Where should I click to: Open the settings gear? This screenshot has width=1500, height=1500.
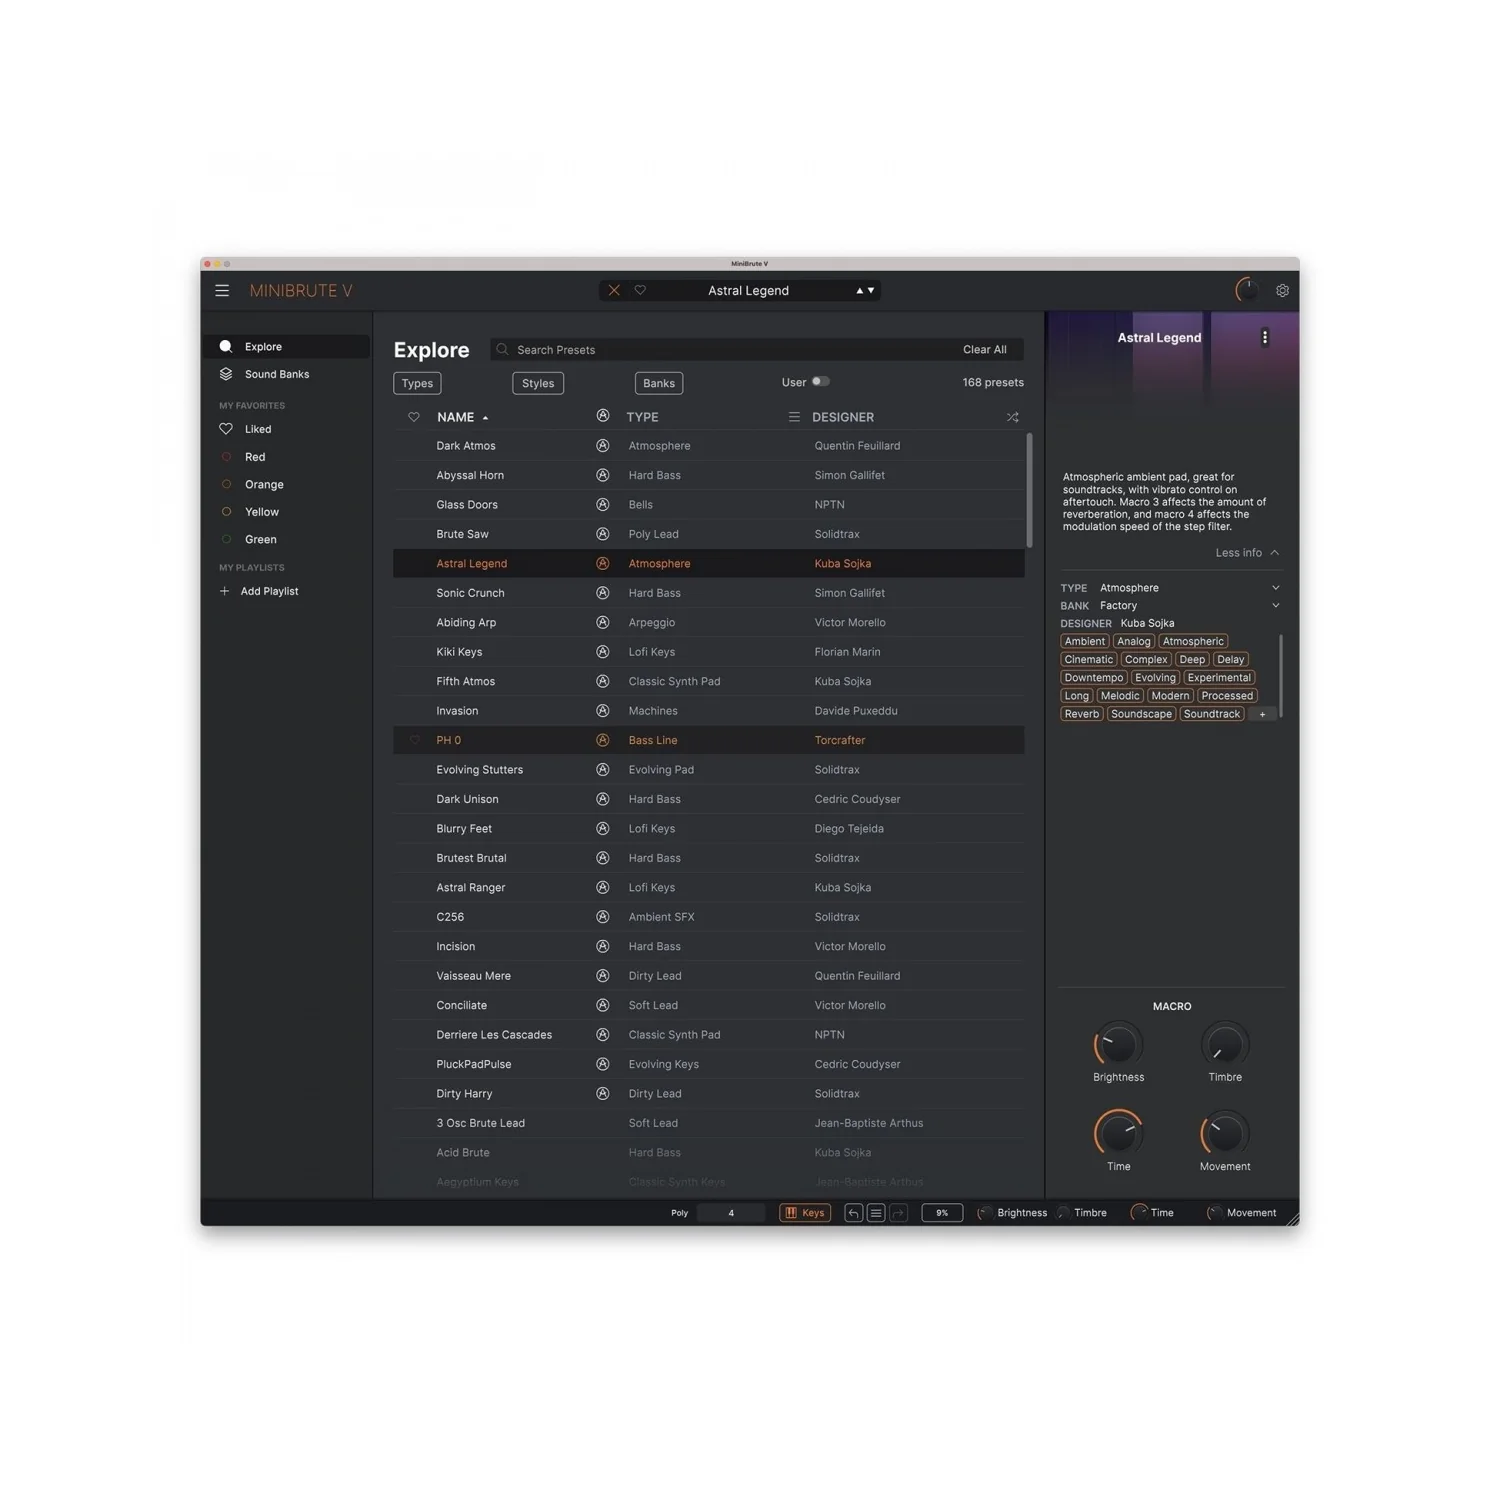pyautogui.click(x=1282, y=291)
